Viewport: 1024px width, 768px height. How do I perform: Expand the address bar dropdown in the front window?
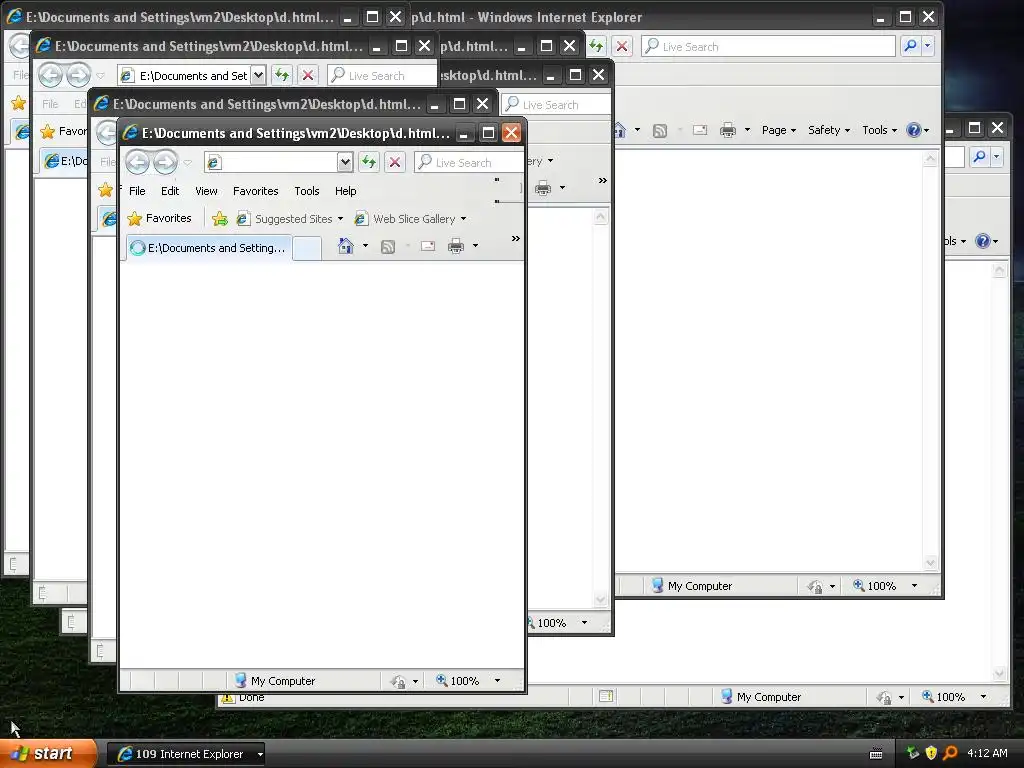coord(345,162)
